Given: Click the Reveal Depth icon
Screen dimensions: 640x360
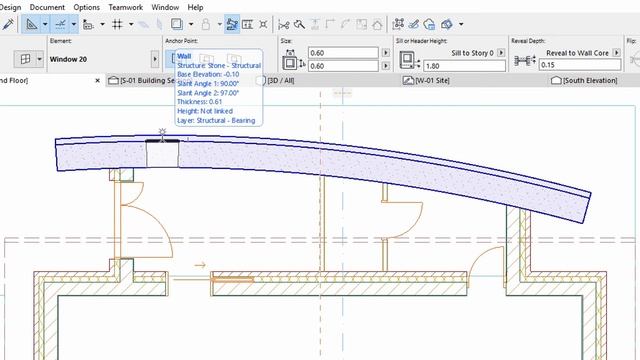Looking at the screenshot, I should click(x=524, y=61).
